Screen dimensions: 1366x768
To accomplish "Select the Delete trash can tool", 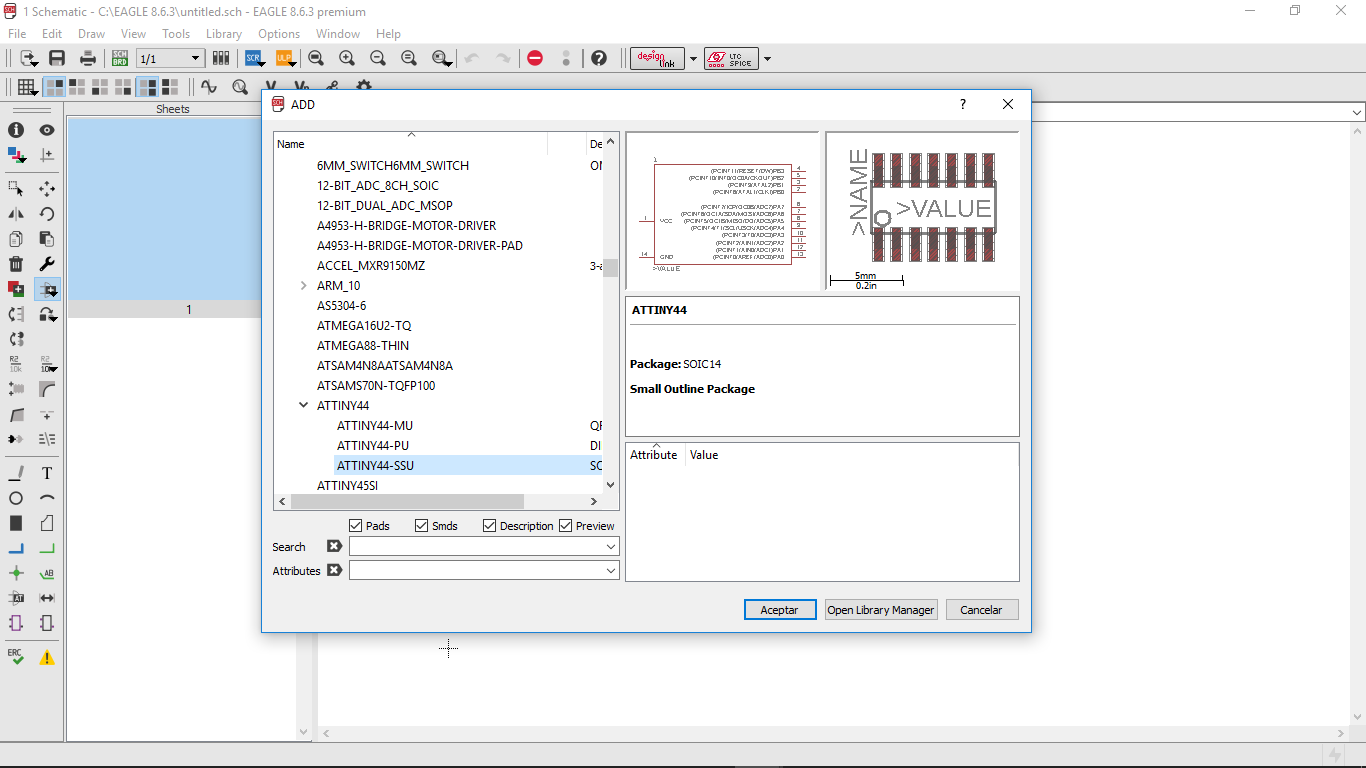I will coord(16,264).
